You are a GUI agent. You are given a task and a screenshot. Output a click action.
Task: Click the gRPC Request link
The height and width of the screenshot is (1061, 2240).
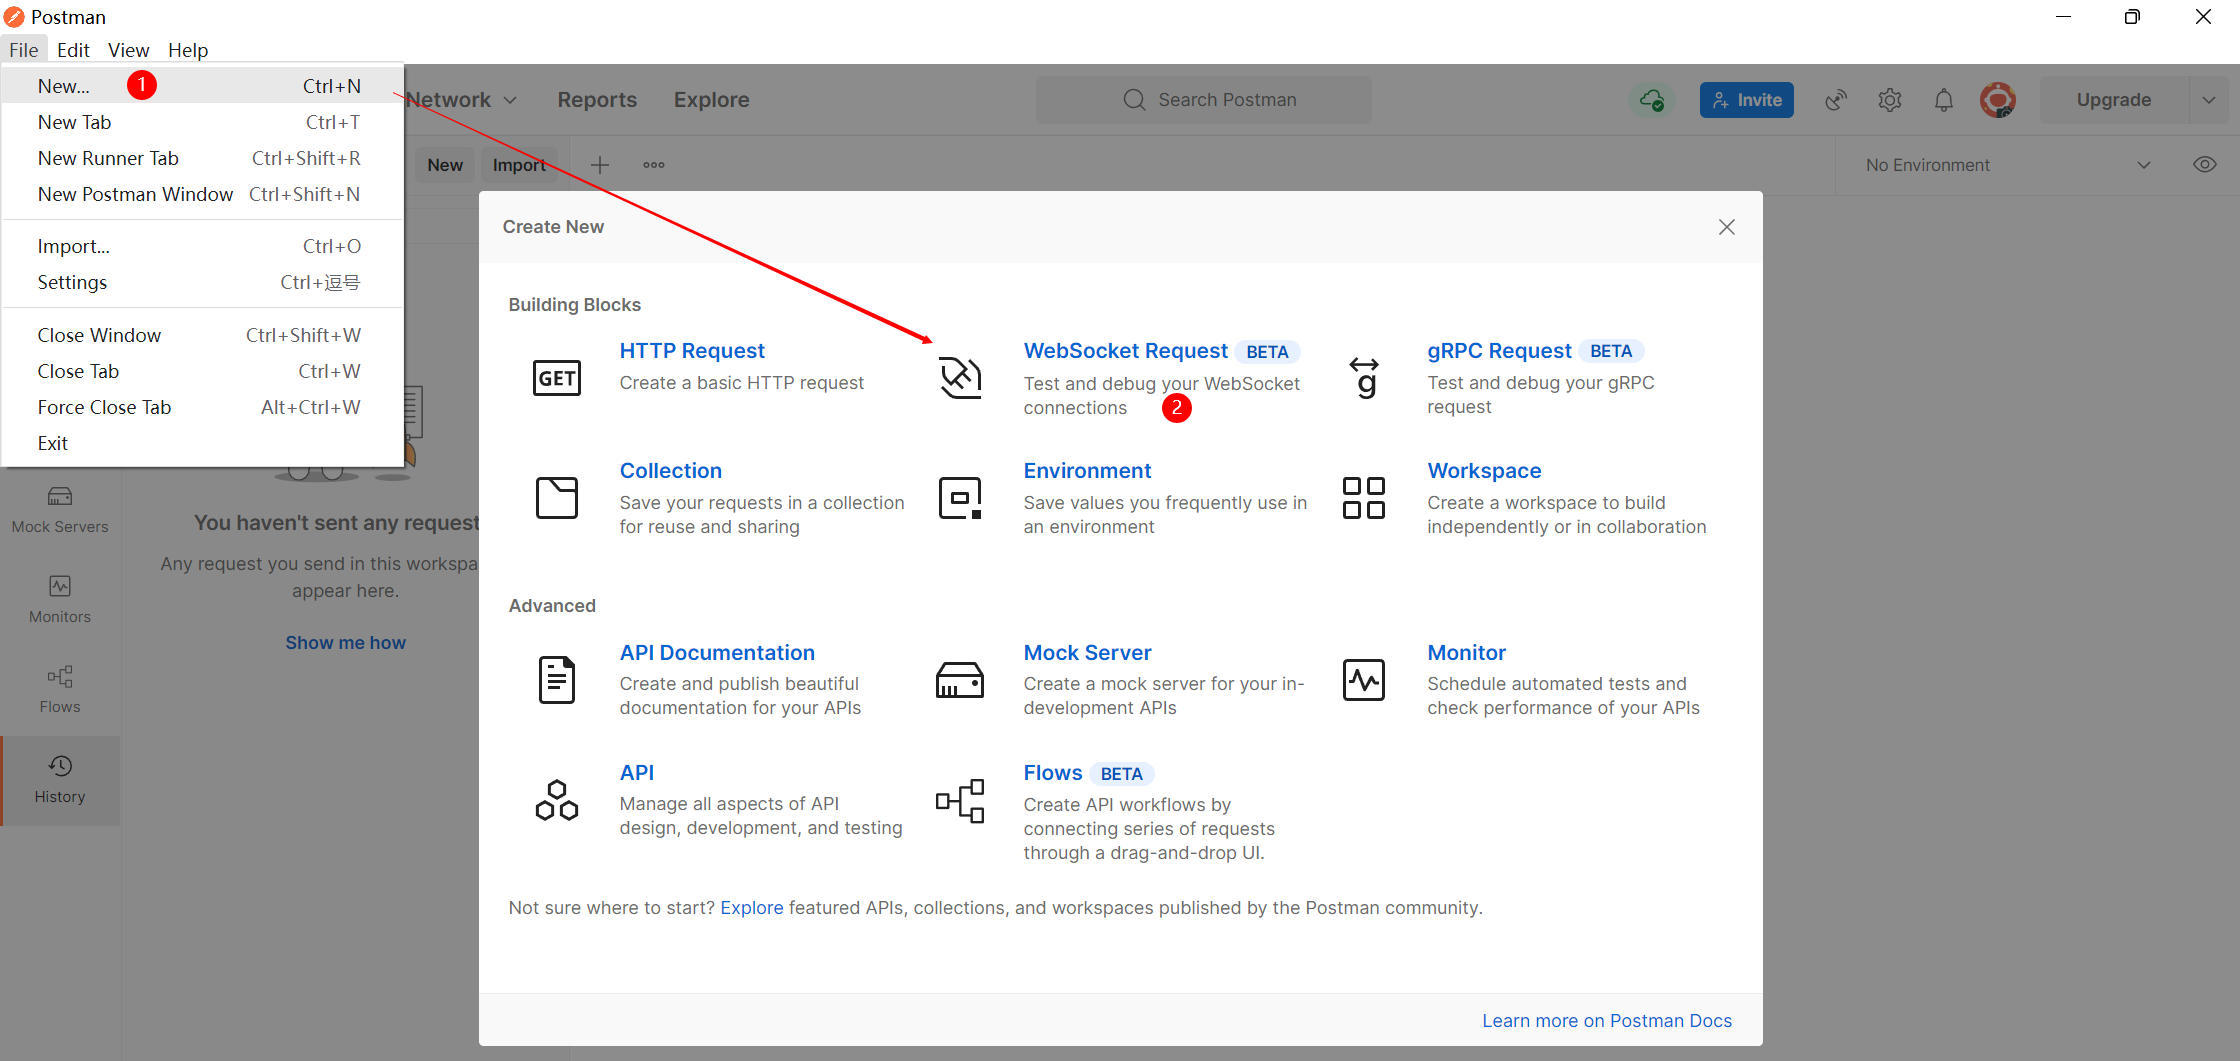tap(1499, 351)
